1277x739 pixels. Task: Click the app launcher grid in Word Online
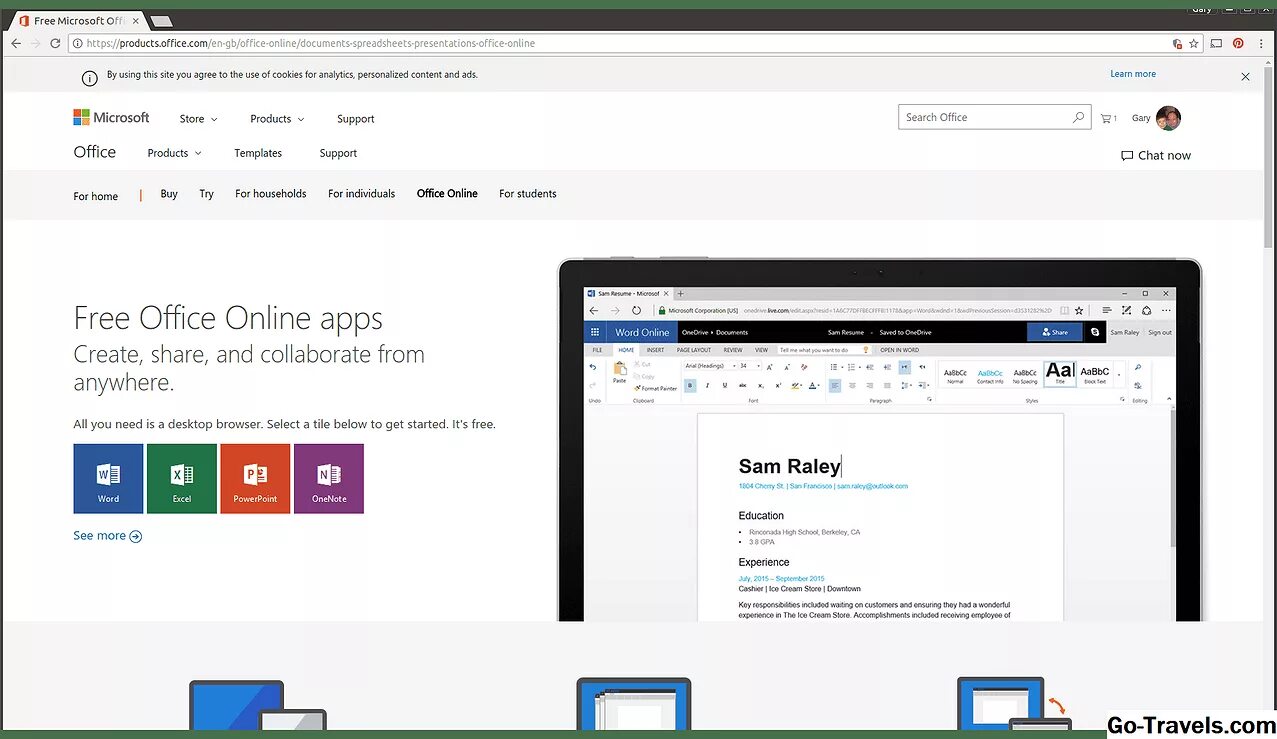coord(594,332)
